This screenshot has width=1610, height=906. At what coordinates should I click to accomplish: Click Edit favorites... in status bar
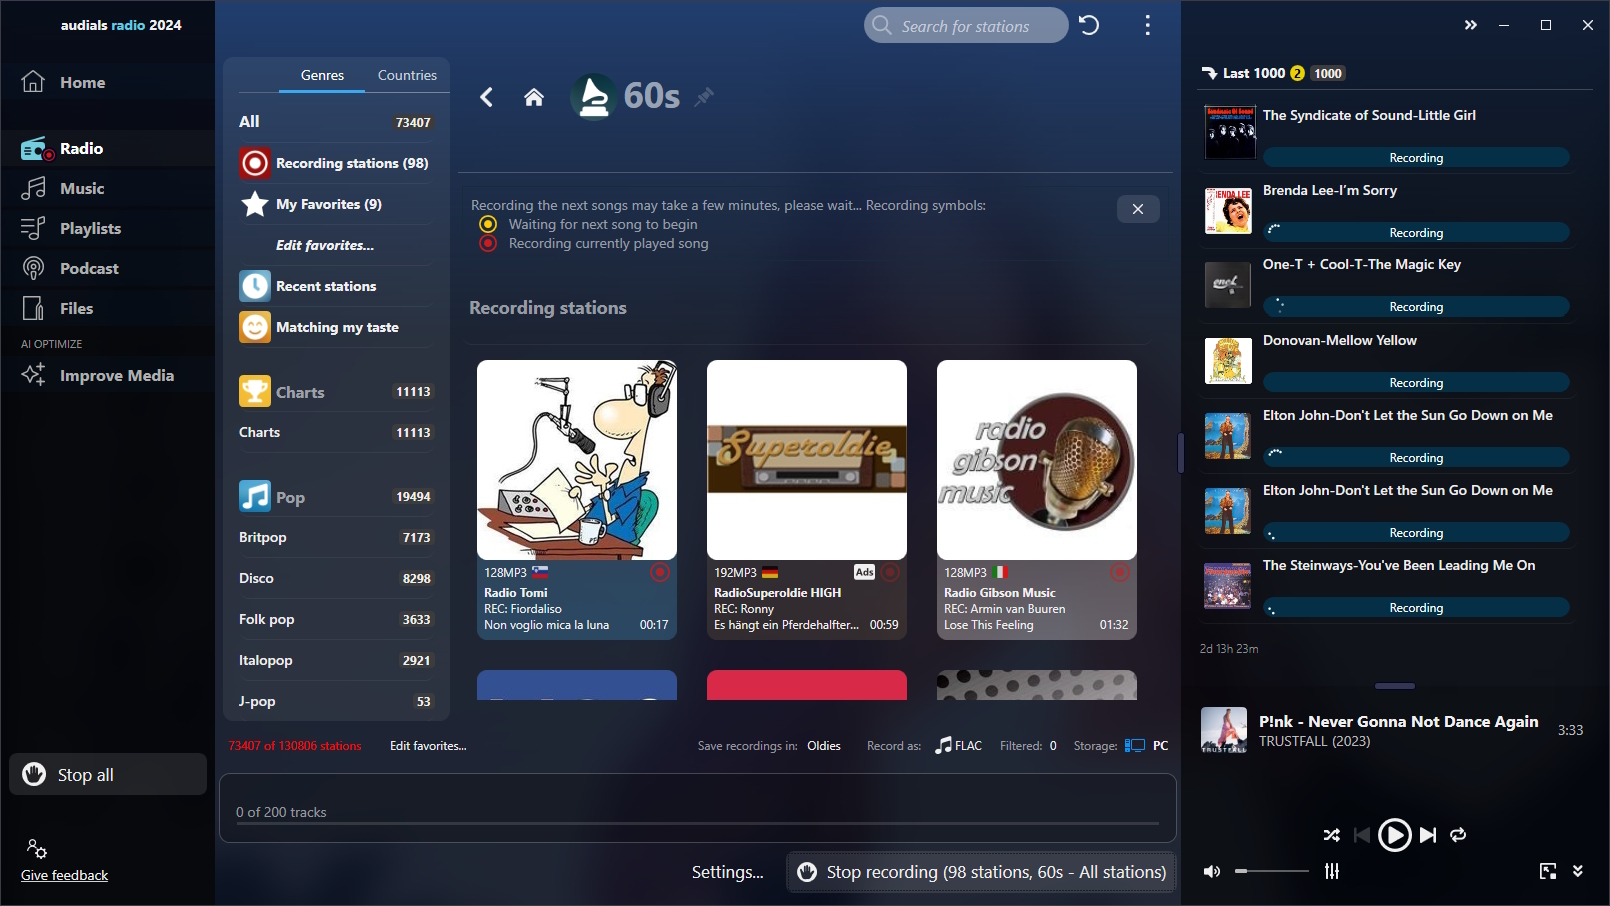coord(428,746)
